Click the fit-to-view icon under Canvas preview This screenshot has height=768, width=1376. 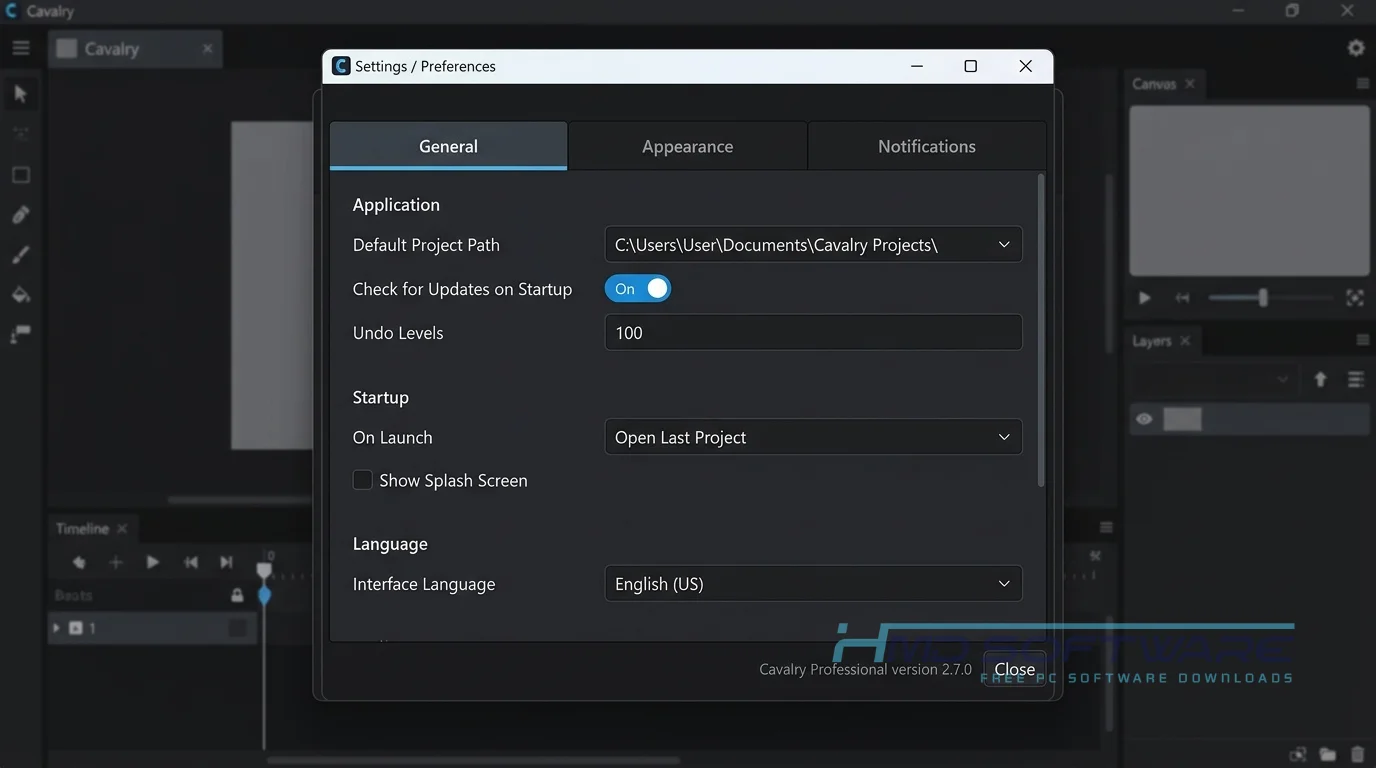1355,298
